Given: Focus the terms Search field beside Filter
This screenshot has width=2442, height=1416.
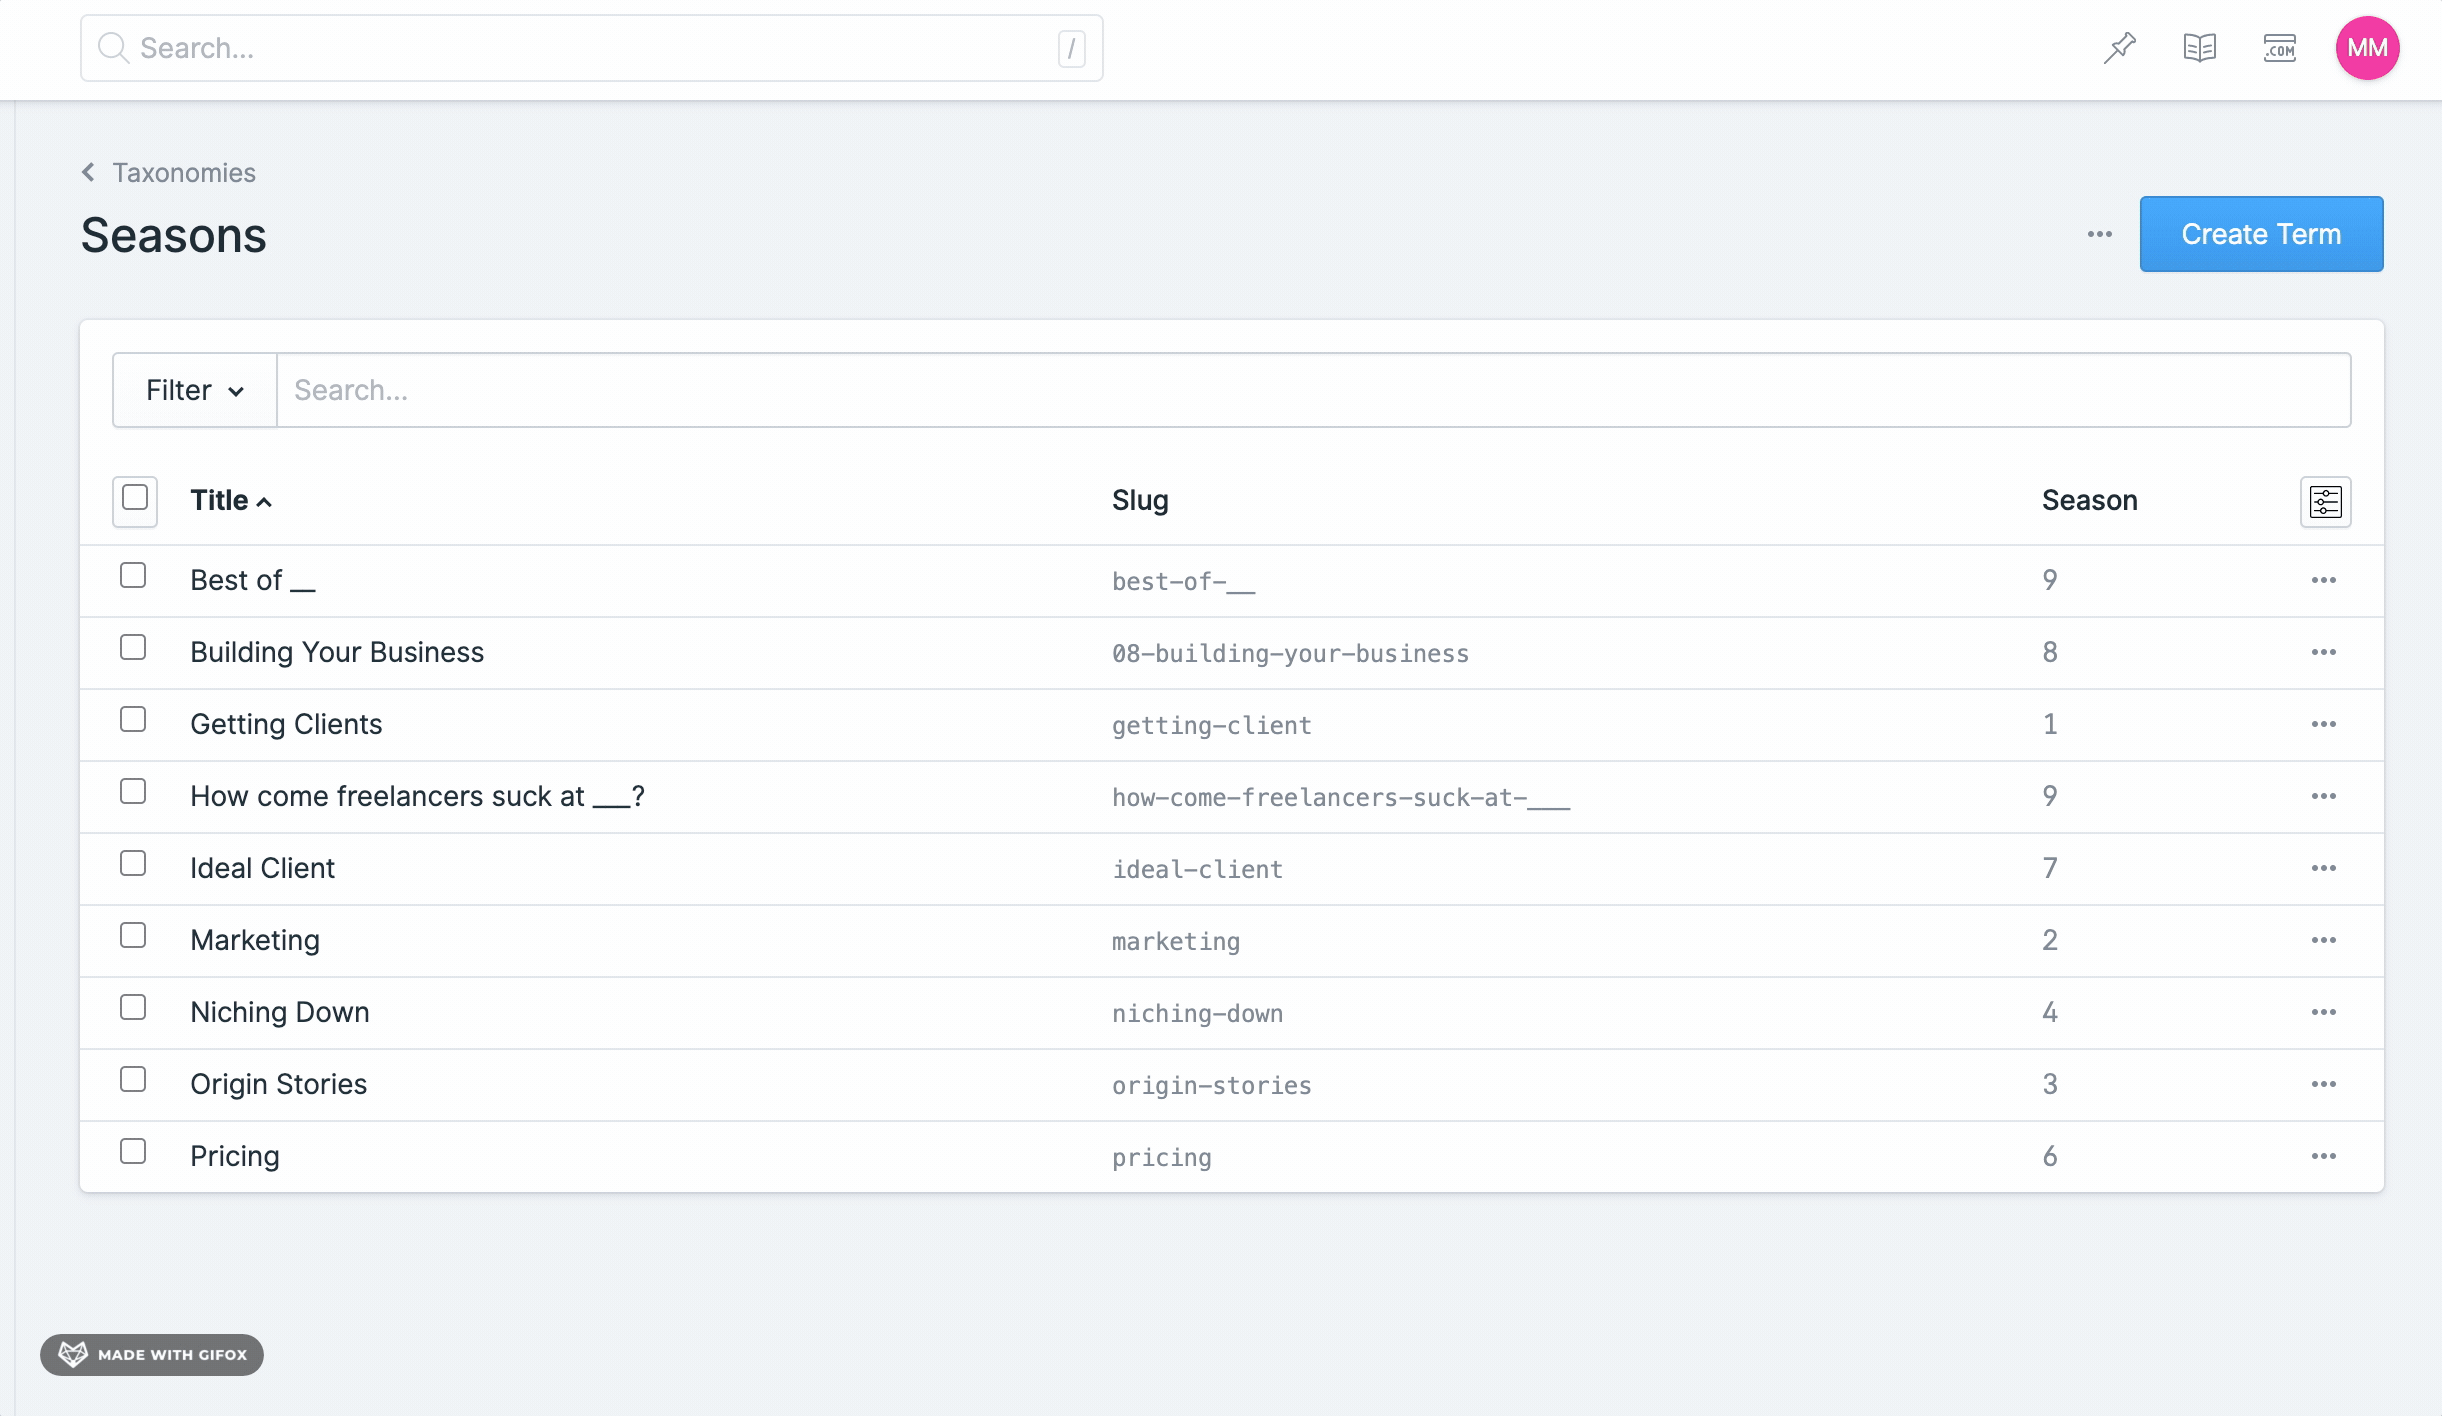Looking at the screenshot, I should [x=1313, y=390].
